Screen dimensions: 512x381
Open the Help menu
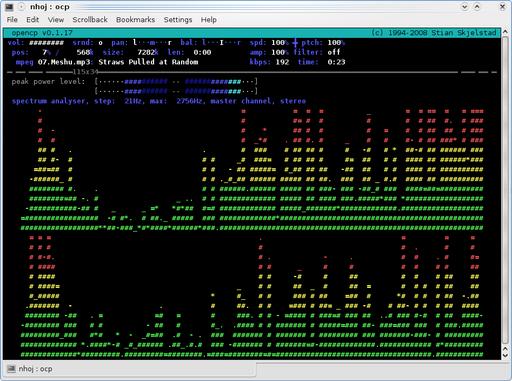209,20
